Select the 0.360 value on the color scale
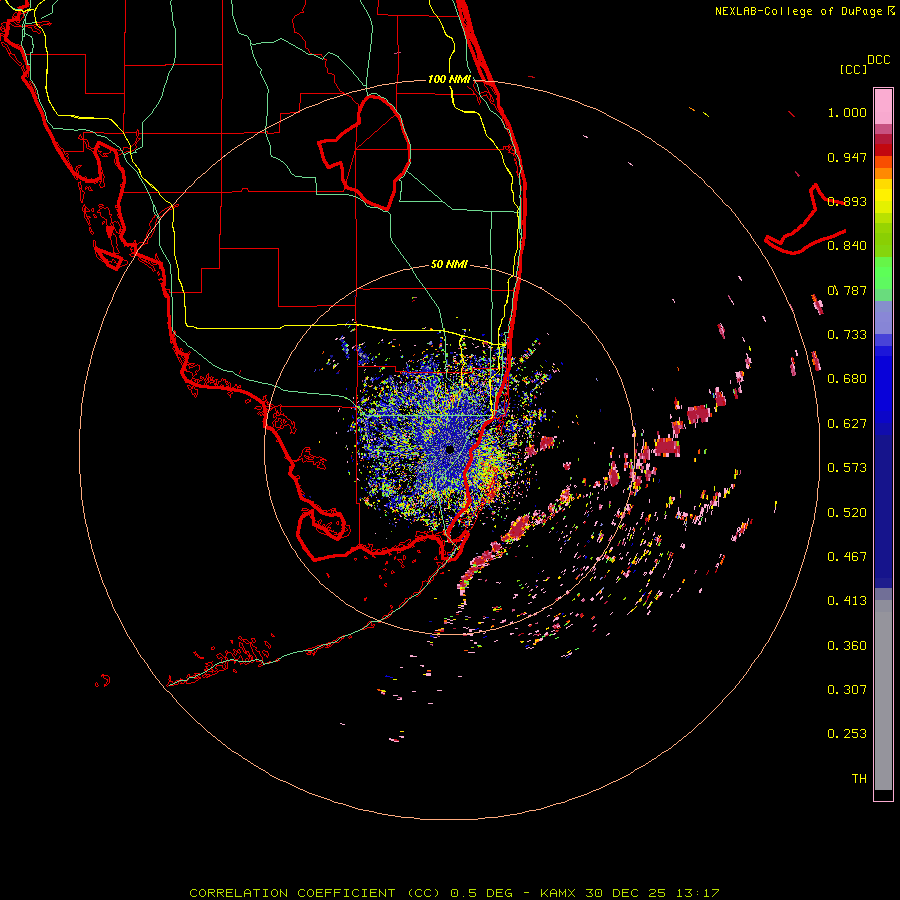 pyautogui.click(x=847, y=646)
